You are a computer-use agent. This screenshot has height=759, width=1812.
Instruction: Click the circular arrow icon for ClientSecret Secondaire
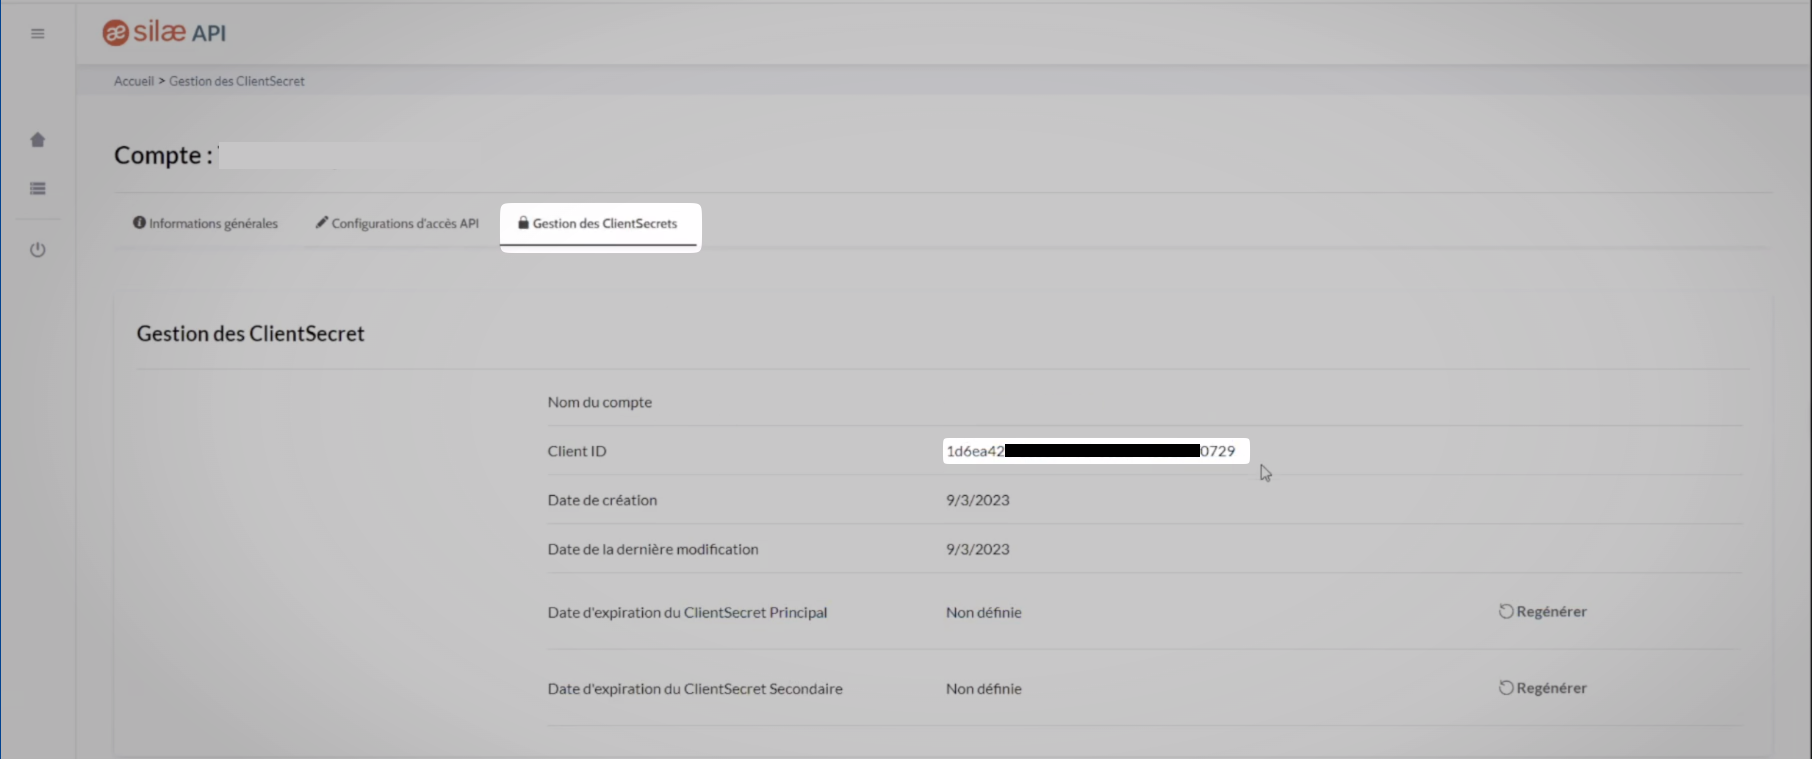(1505, 688)
